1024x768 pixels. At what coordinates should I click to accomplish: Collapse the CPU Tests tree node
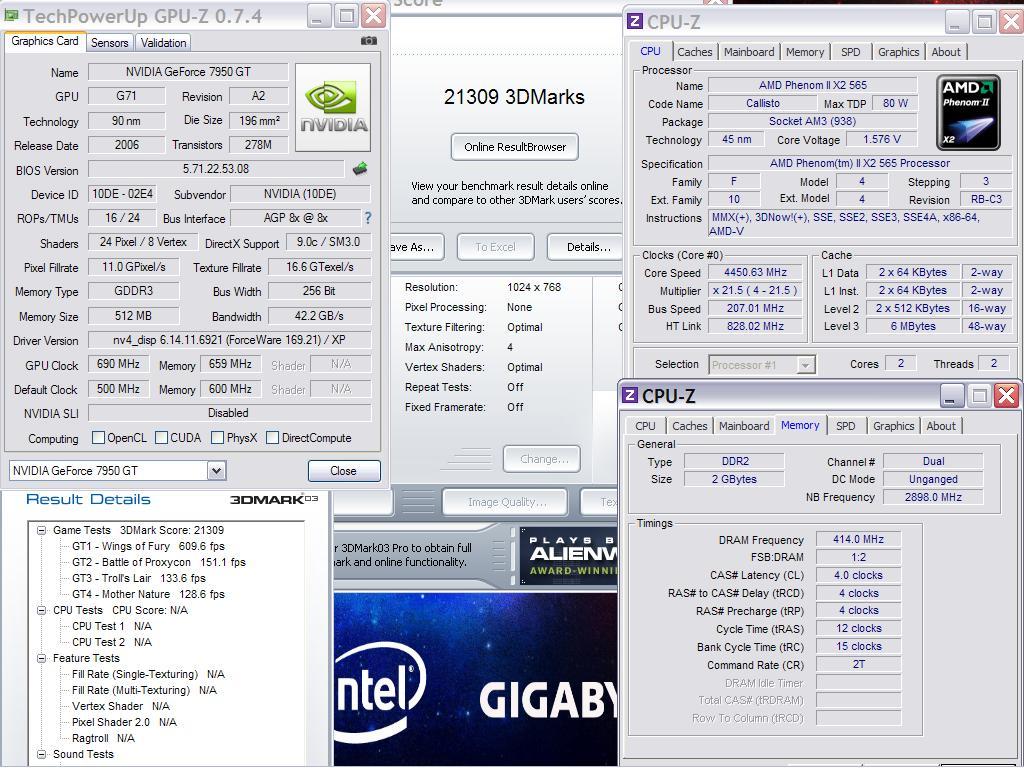tap(41, 610)
